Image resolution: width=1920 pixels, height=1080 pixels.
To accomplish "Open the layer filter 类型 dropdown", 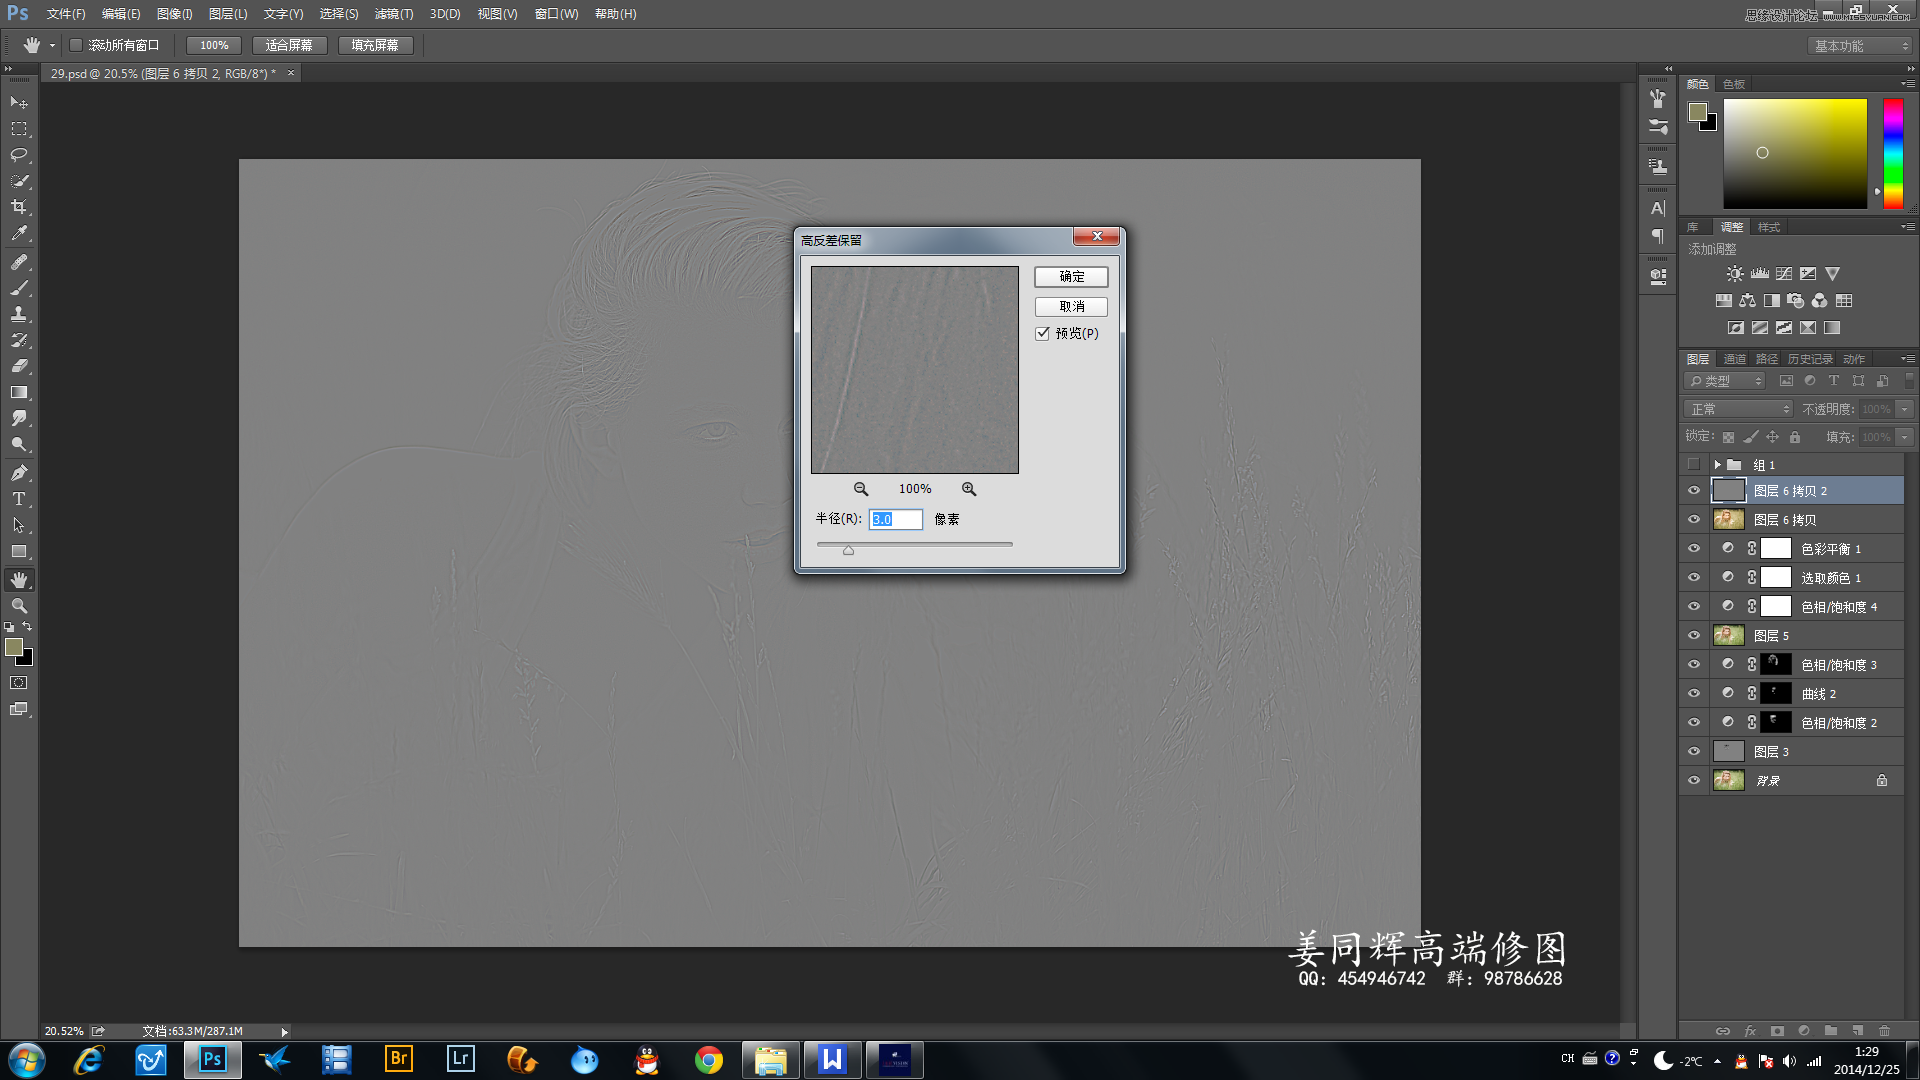I will (x=1725, y=381).
